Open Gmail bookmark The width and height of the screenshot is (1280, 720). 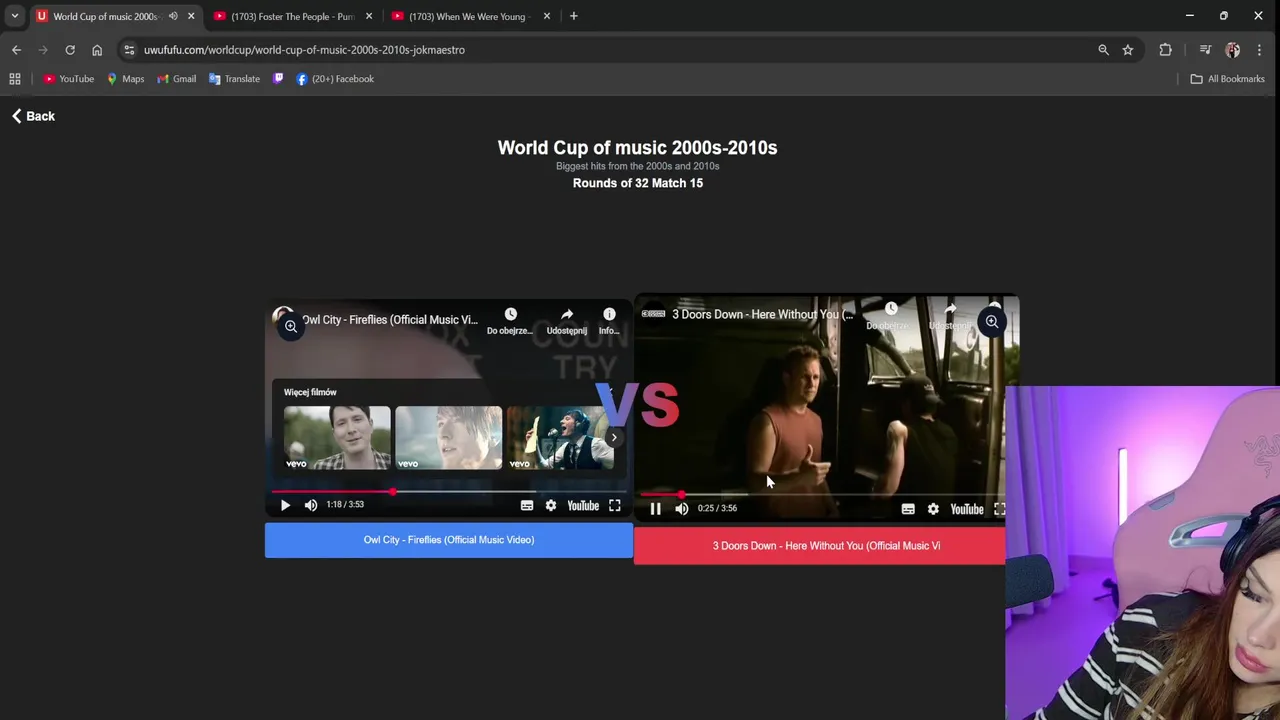(x=176, y=79)
